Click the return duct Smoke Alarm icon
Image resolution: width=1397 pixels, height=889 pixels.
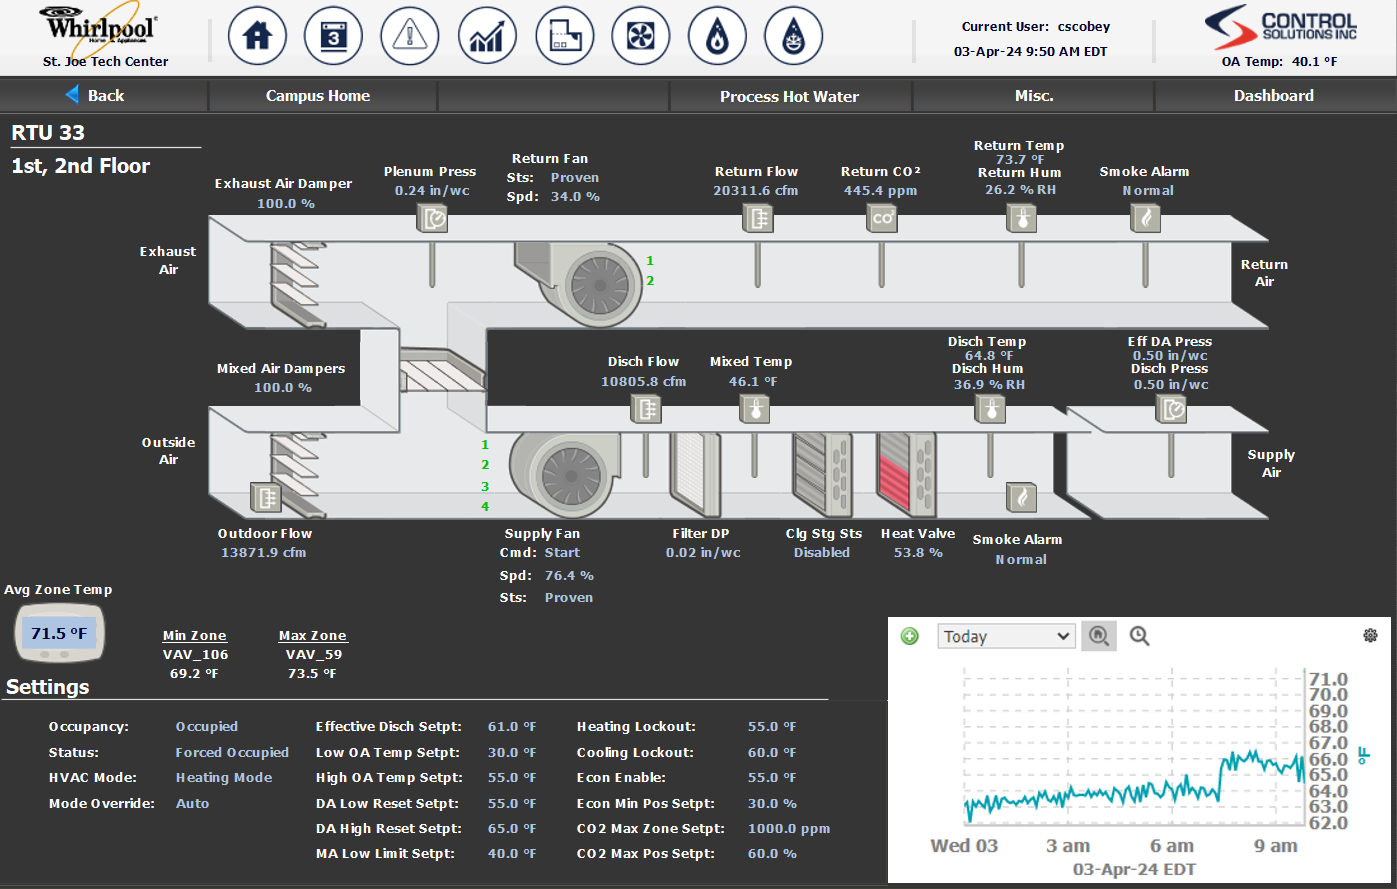tap(1146, 218)
